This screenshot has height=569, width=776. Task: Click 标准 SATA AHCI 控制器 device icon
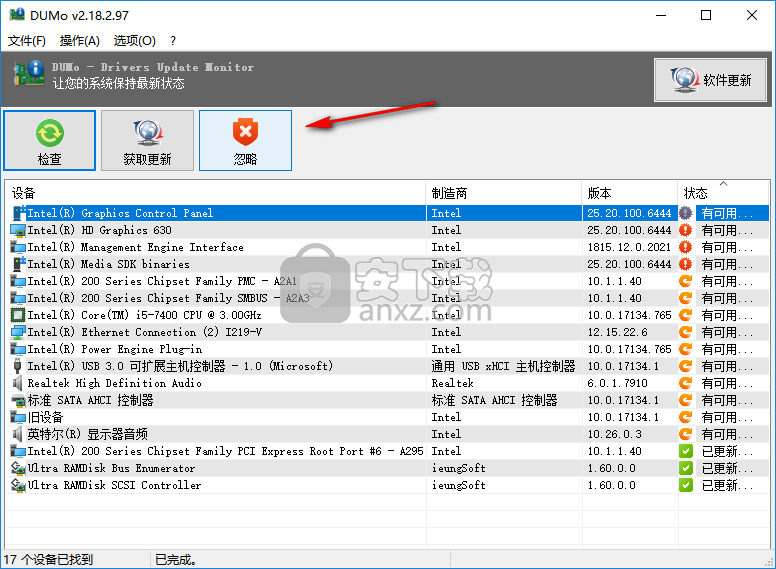pos(18,400)
